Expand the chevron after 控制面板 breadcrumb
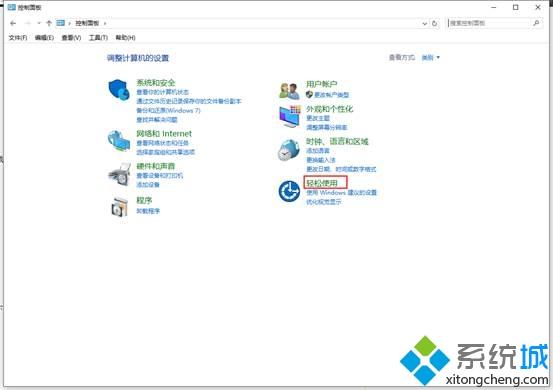This screenshot has width=553, height=390. 105,23
